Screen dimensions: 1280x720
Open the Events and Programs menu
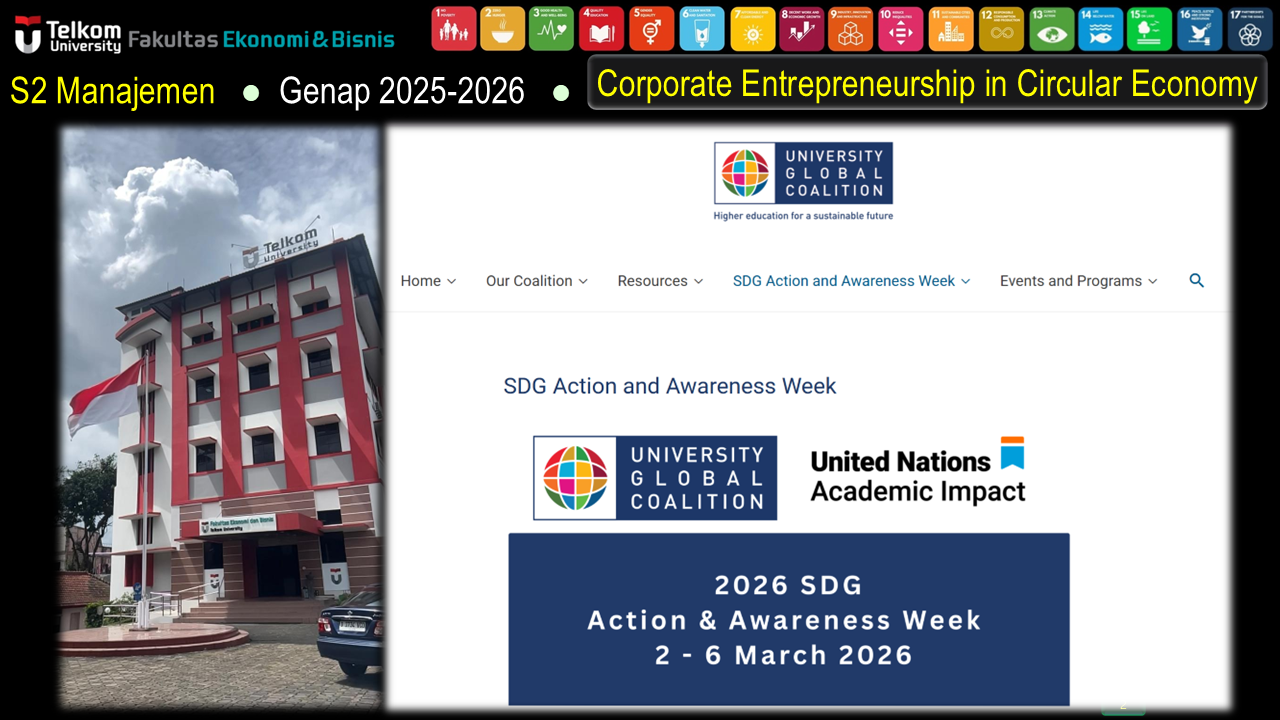coord(1078,281)
